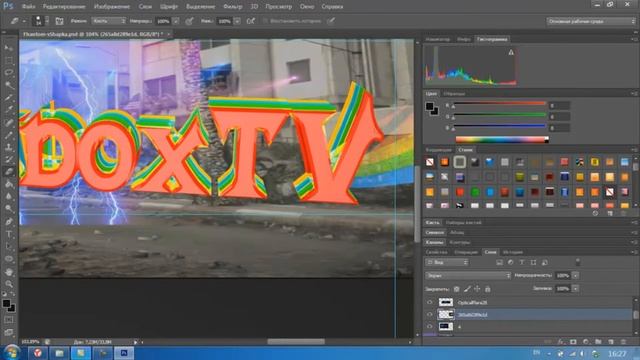
Task: Select the Blur tool
Action: [9, 196]
